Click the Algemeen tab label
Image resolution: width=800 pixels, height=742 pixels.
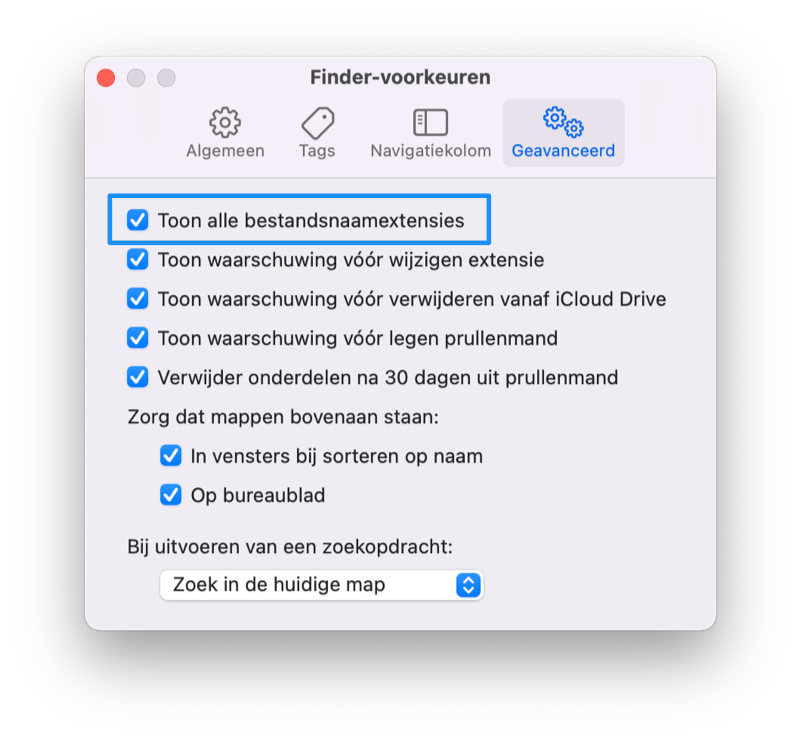(x=225, y=151)
